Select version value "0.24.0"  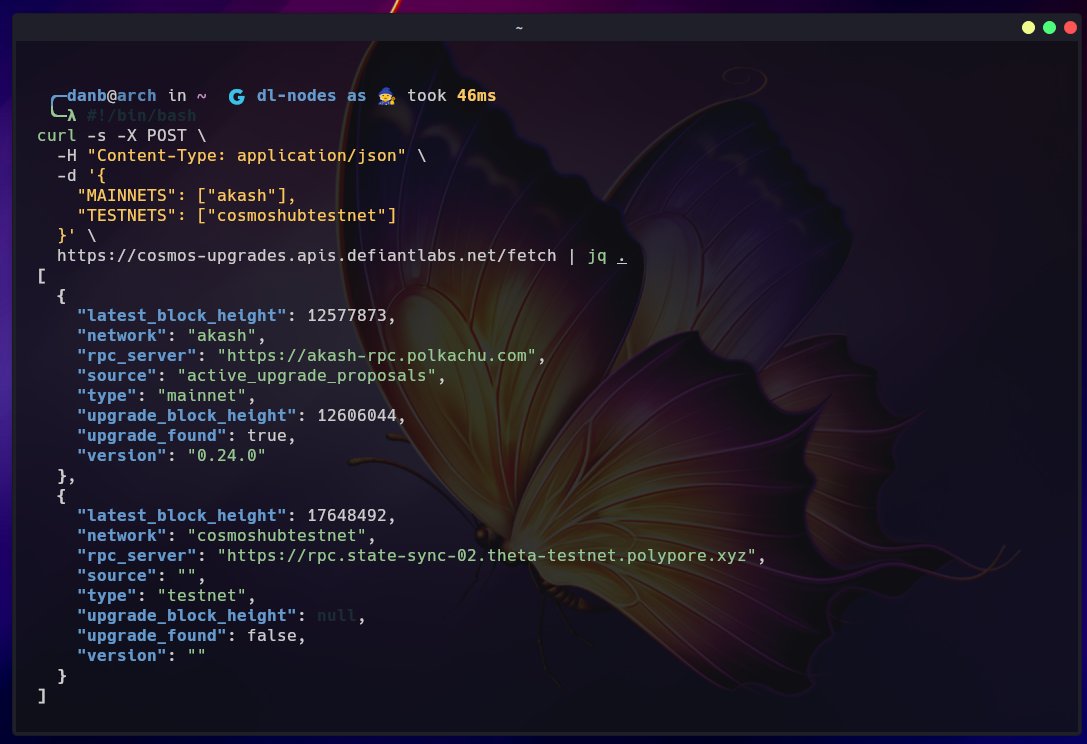coord(227,456)
